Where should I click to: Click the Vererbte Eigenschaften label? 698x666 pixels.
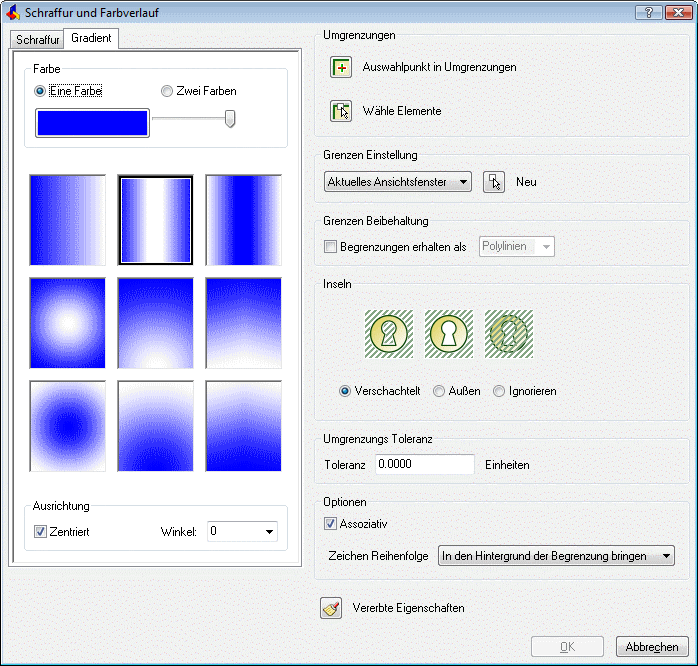(408, 608)
